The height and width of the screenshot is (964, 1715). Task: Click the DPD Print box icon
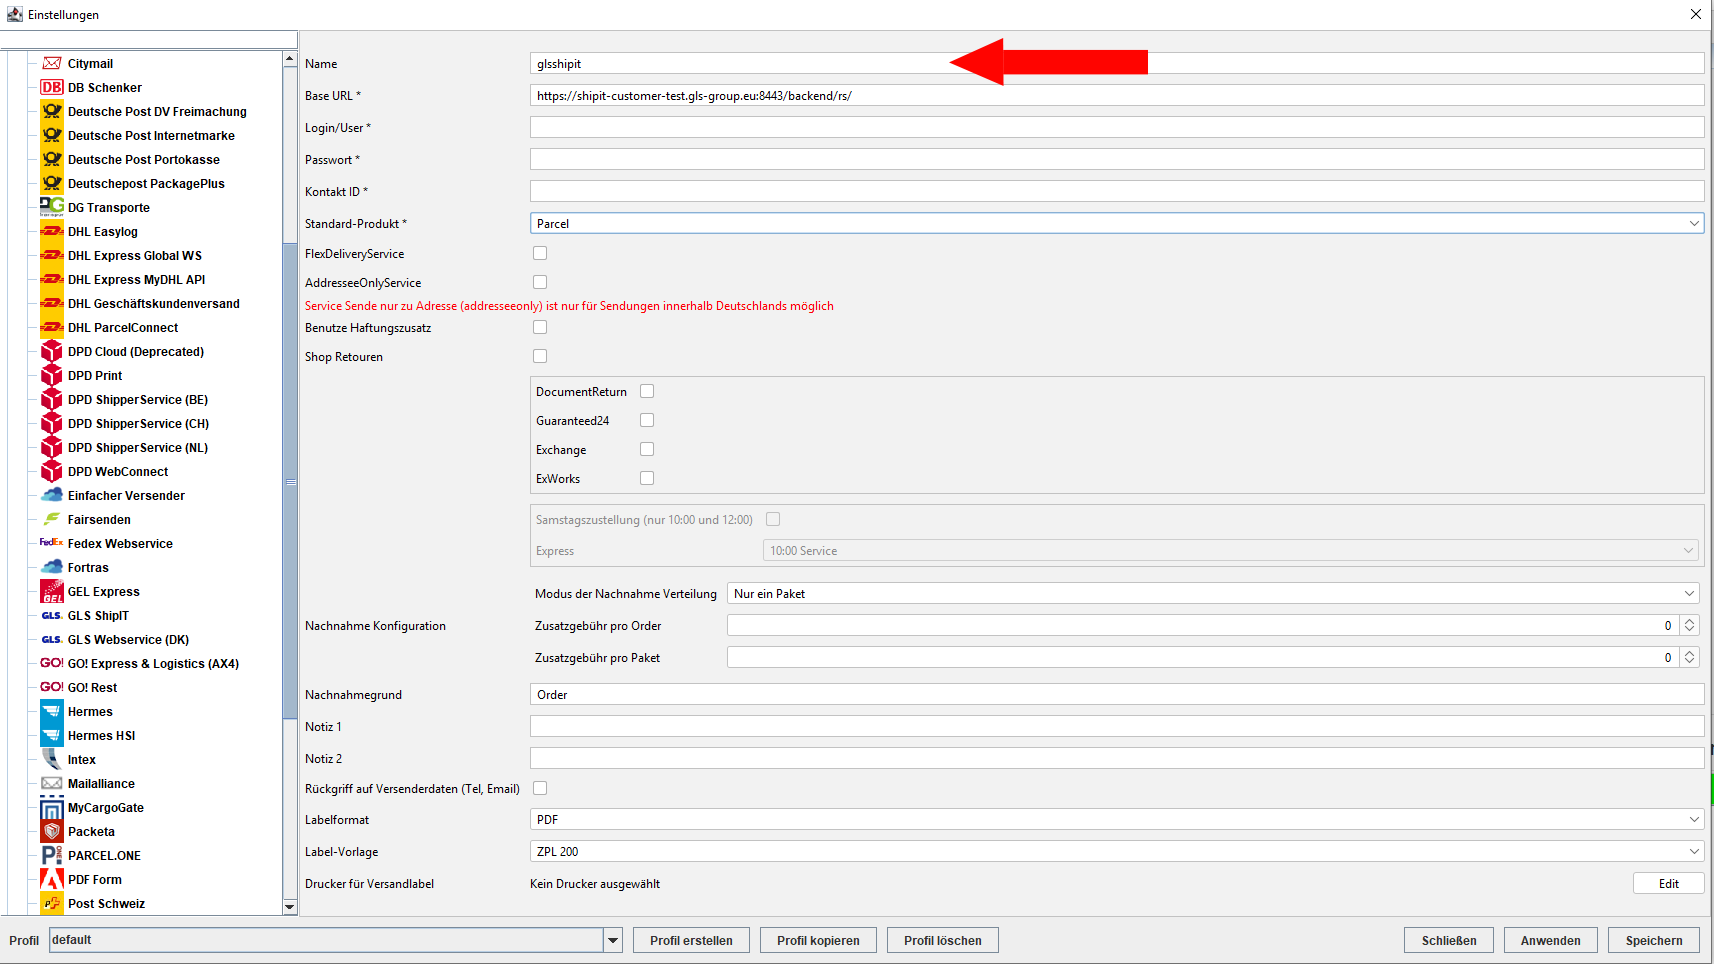tap(52, 375)
